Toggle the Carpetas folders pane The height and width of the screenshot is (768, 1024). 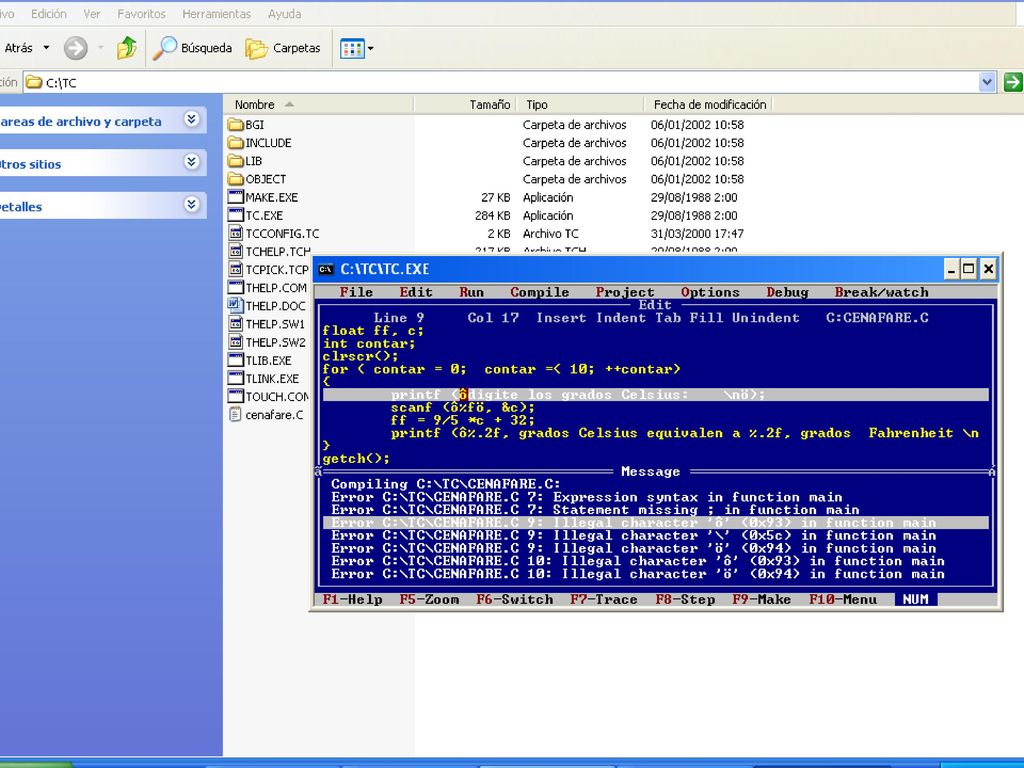(283, 48)
